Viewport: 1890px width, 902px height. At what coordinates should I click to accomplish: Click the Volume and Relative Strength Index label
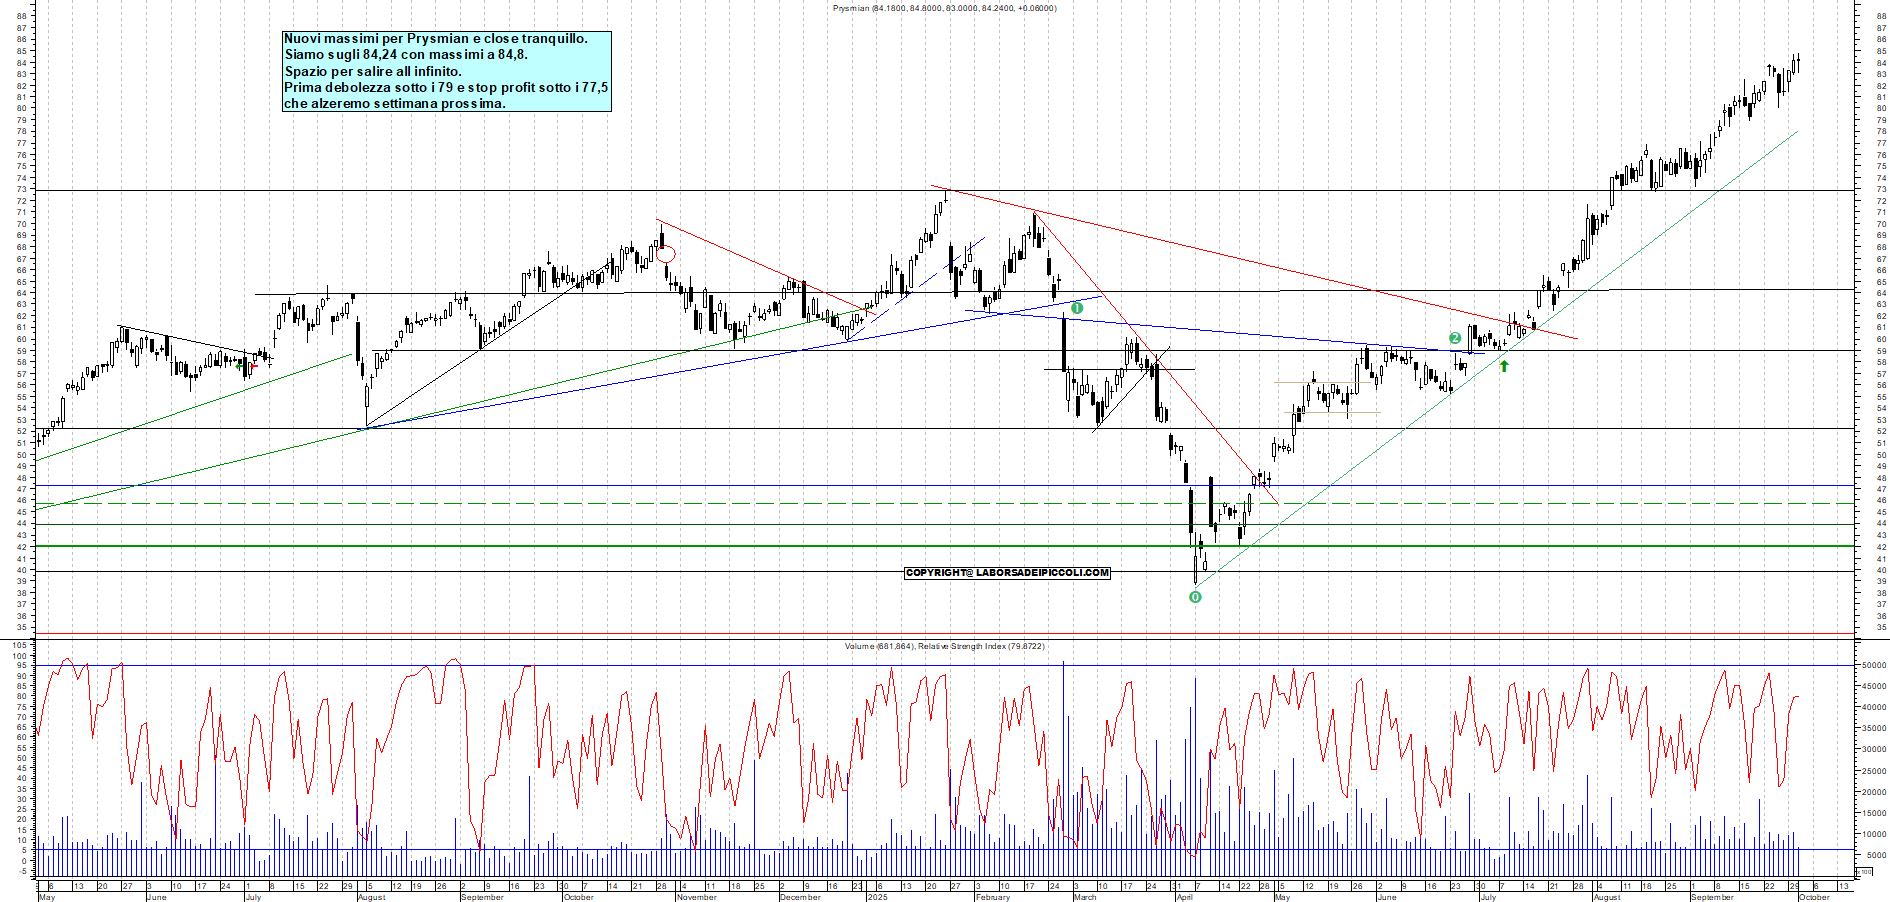(944, 646)
